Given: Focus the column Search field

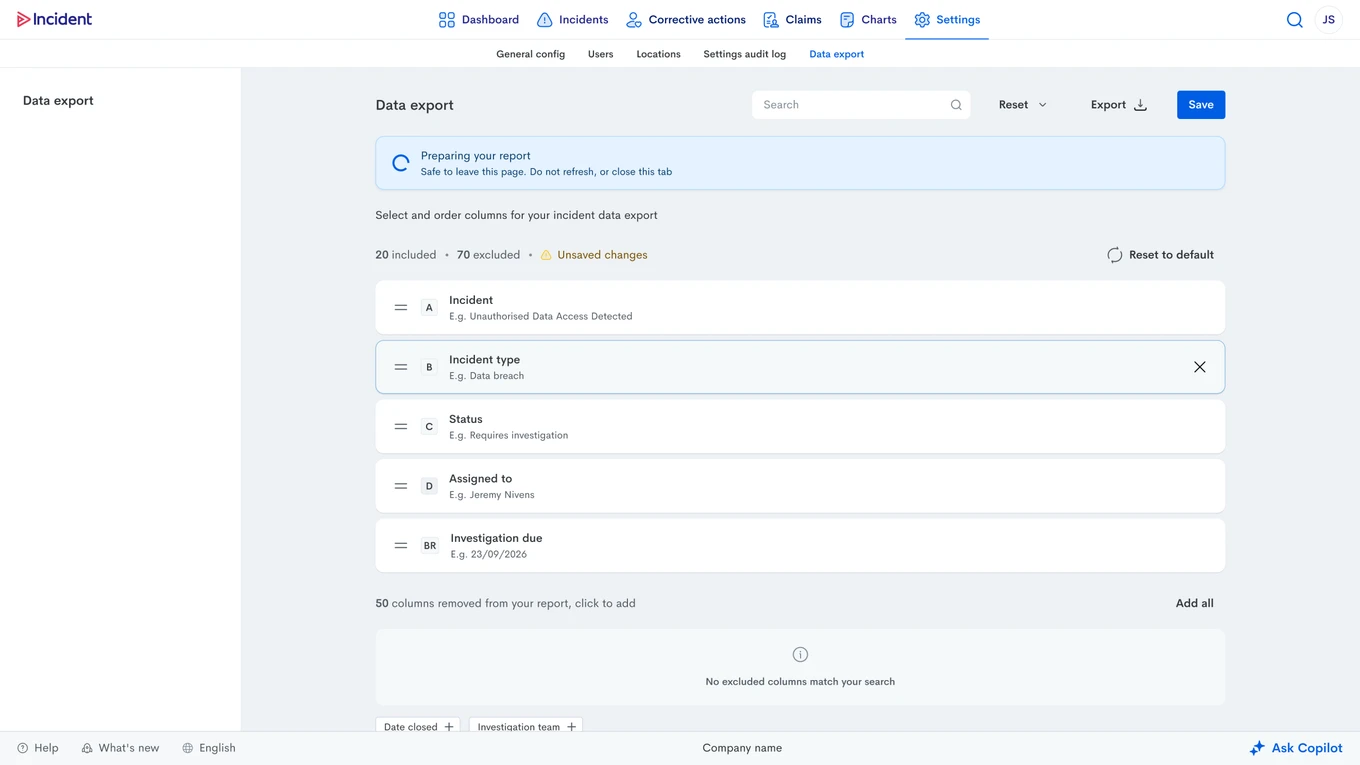Looking at the screenshot, I should pyautogui.click(x=860, y=105).
